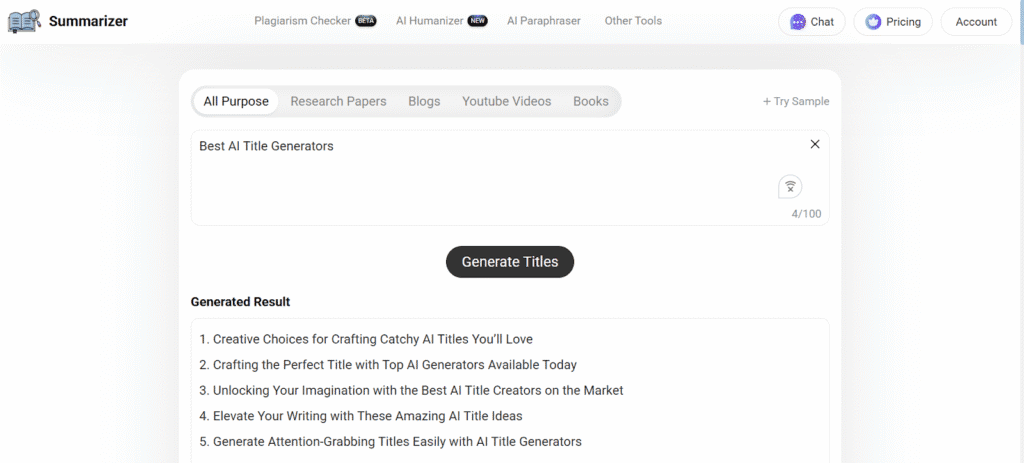Click the NEW badge beside AI Humanizer

pos(477,21)
